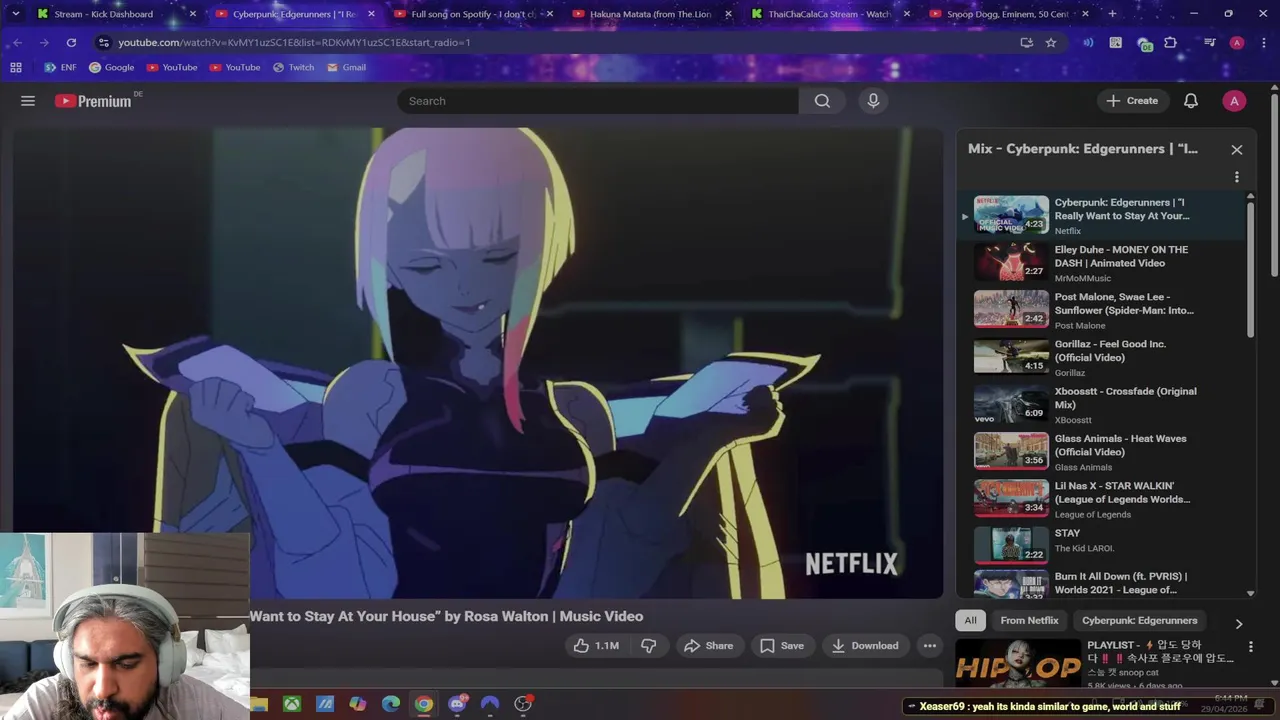Open Google Chrome from the taskbar
The image size is (1280, 720).
(x=424, y=704)
